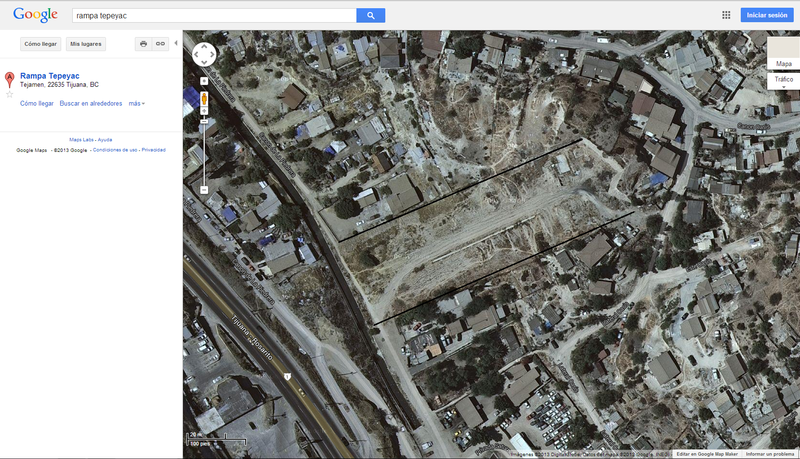This screenshot has height=459, width=800.
Task: Collapse the left side panel
Action: pos(176,44)
